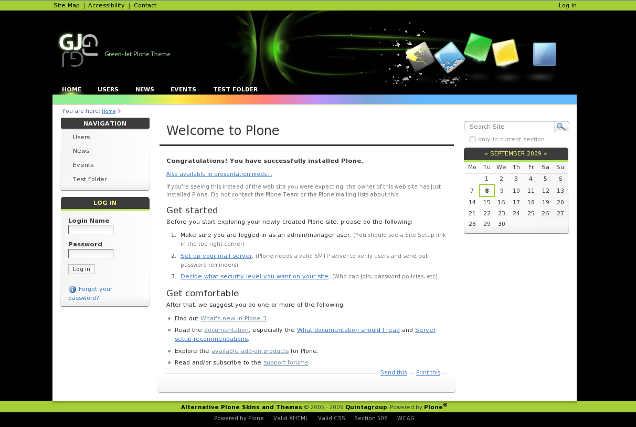Click Section 508 footer link
Image resolution: width=636 pixels, height=427 pixels.
point(371,418)
